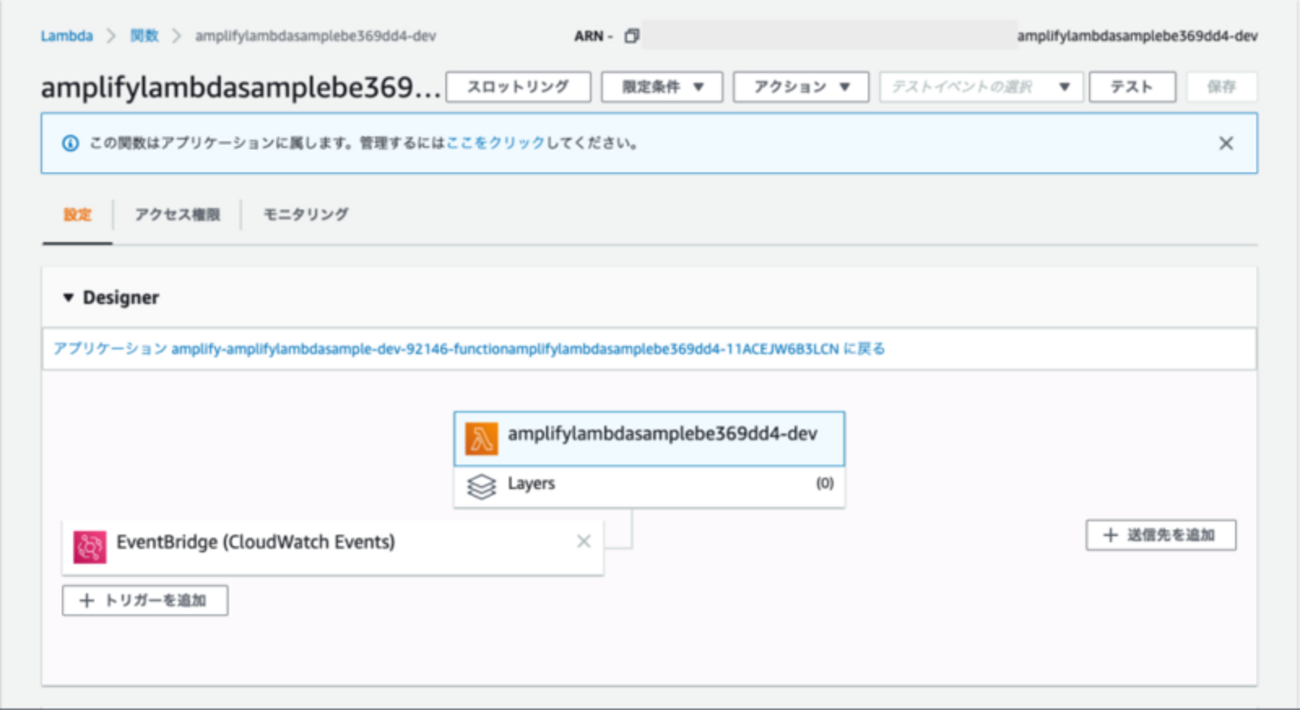
Task: Click the スロットリング button
Action: (x=518, y=87)
